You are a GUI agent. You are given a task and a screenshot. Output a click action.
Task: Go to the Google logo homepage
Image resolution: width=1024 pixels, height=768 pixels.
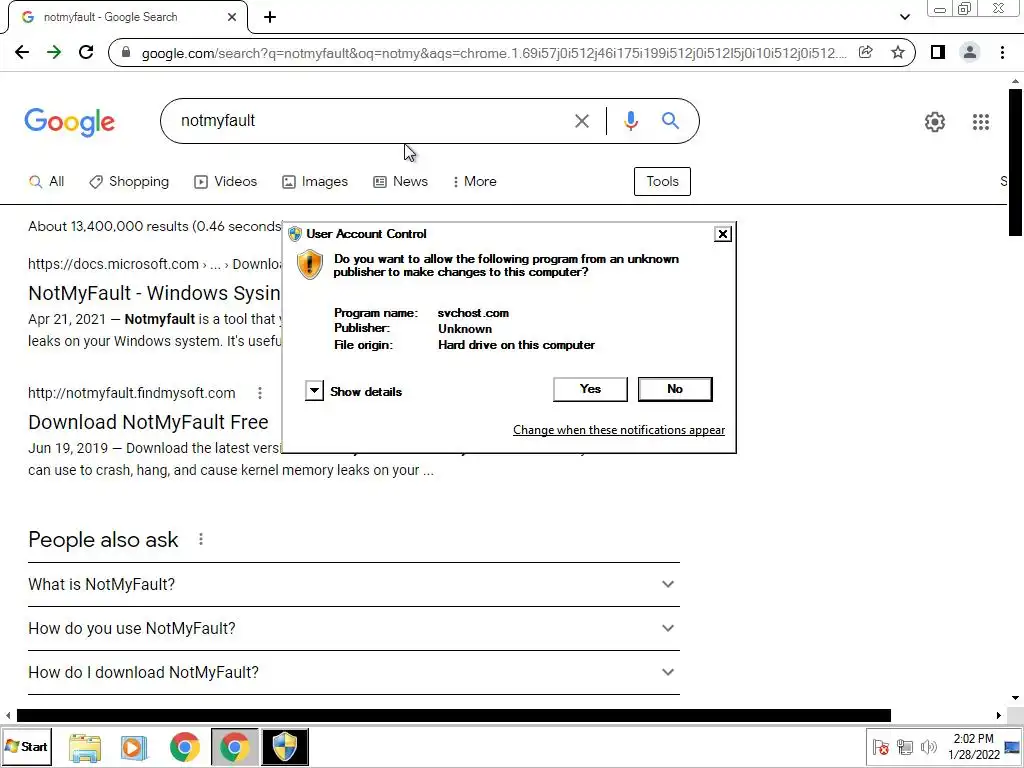[x=70, y=122]
